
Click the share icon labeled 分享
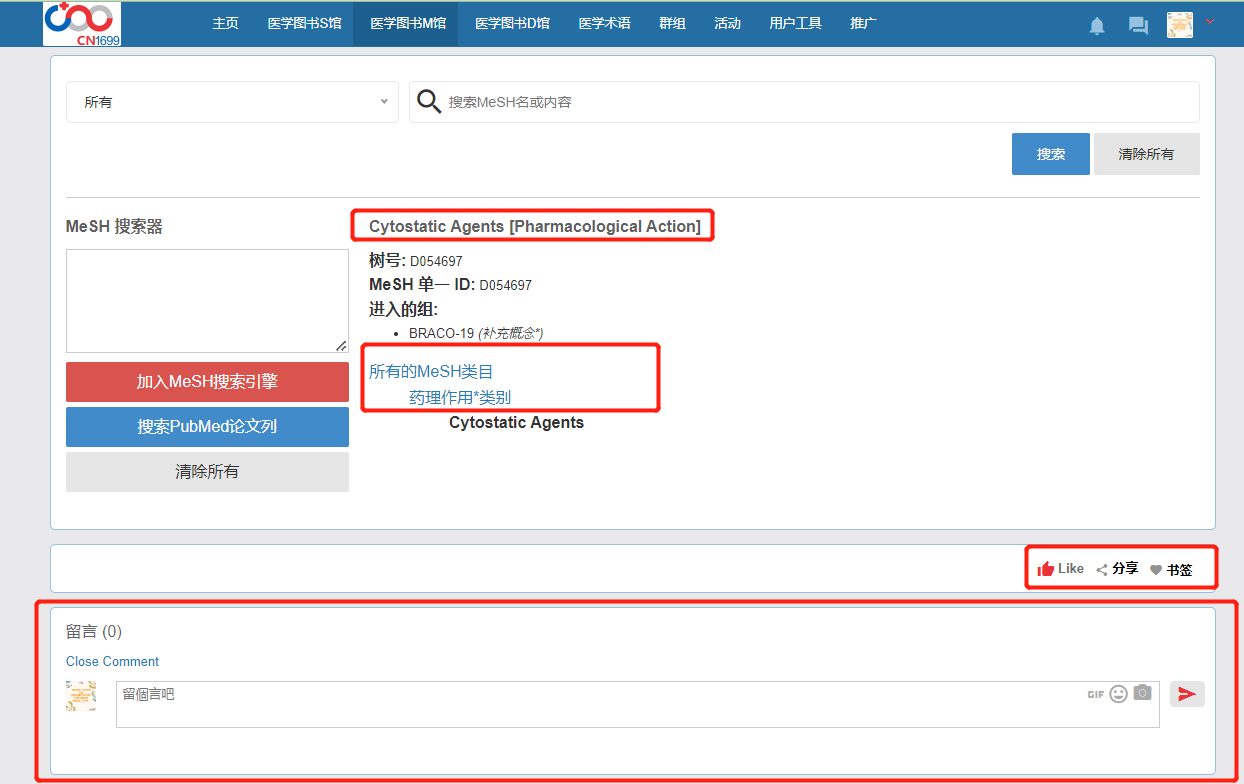pyautogui.click(x=1102, y=569)
